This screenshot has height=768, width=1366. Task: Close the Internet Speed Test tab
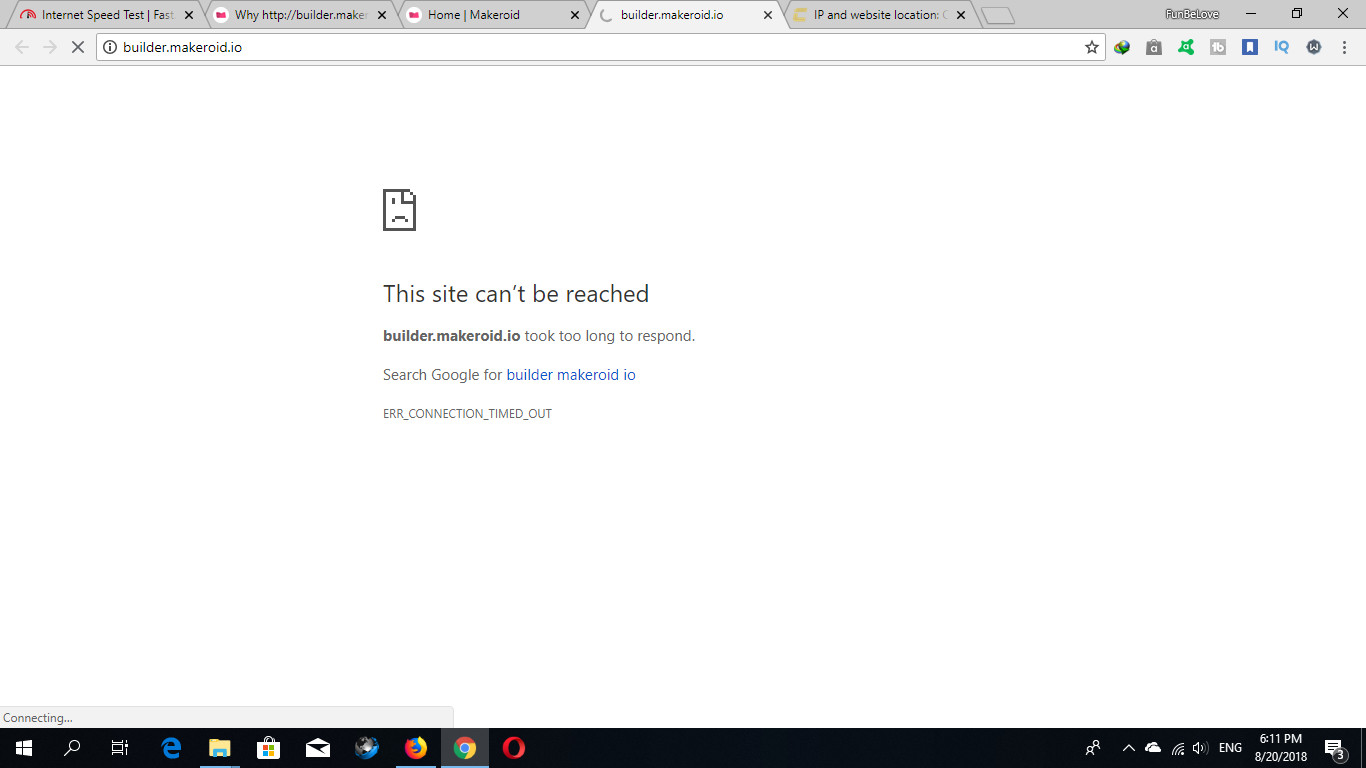tap(189, 15)
